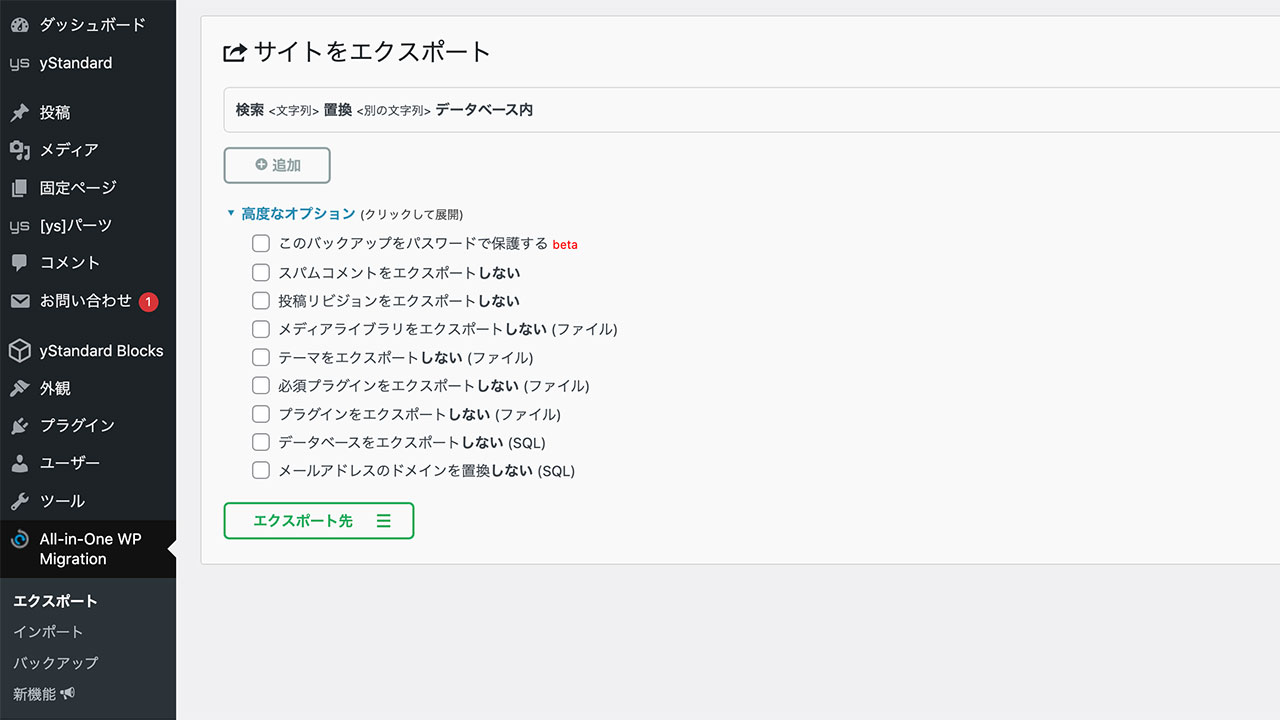Open yStandard Blocks menu label
The height and width of the screenshot is (720, 1280).
click(101, 351)
